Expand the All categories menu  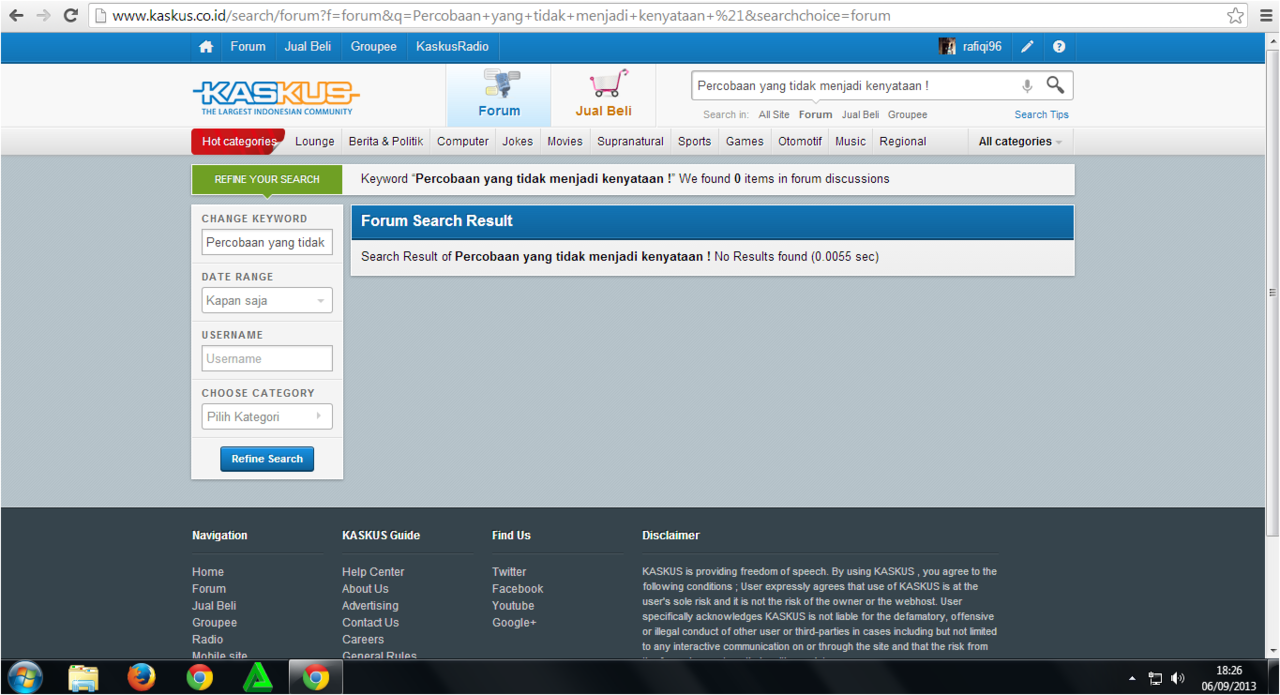(1020, 142)
